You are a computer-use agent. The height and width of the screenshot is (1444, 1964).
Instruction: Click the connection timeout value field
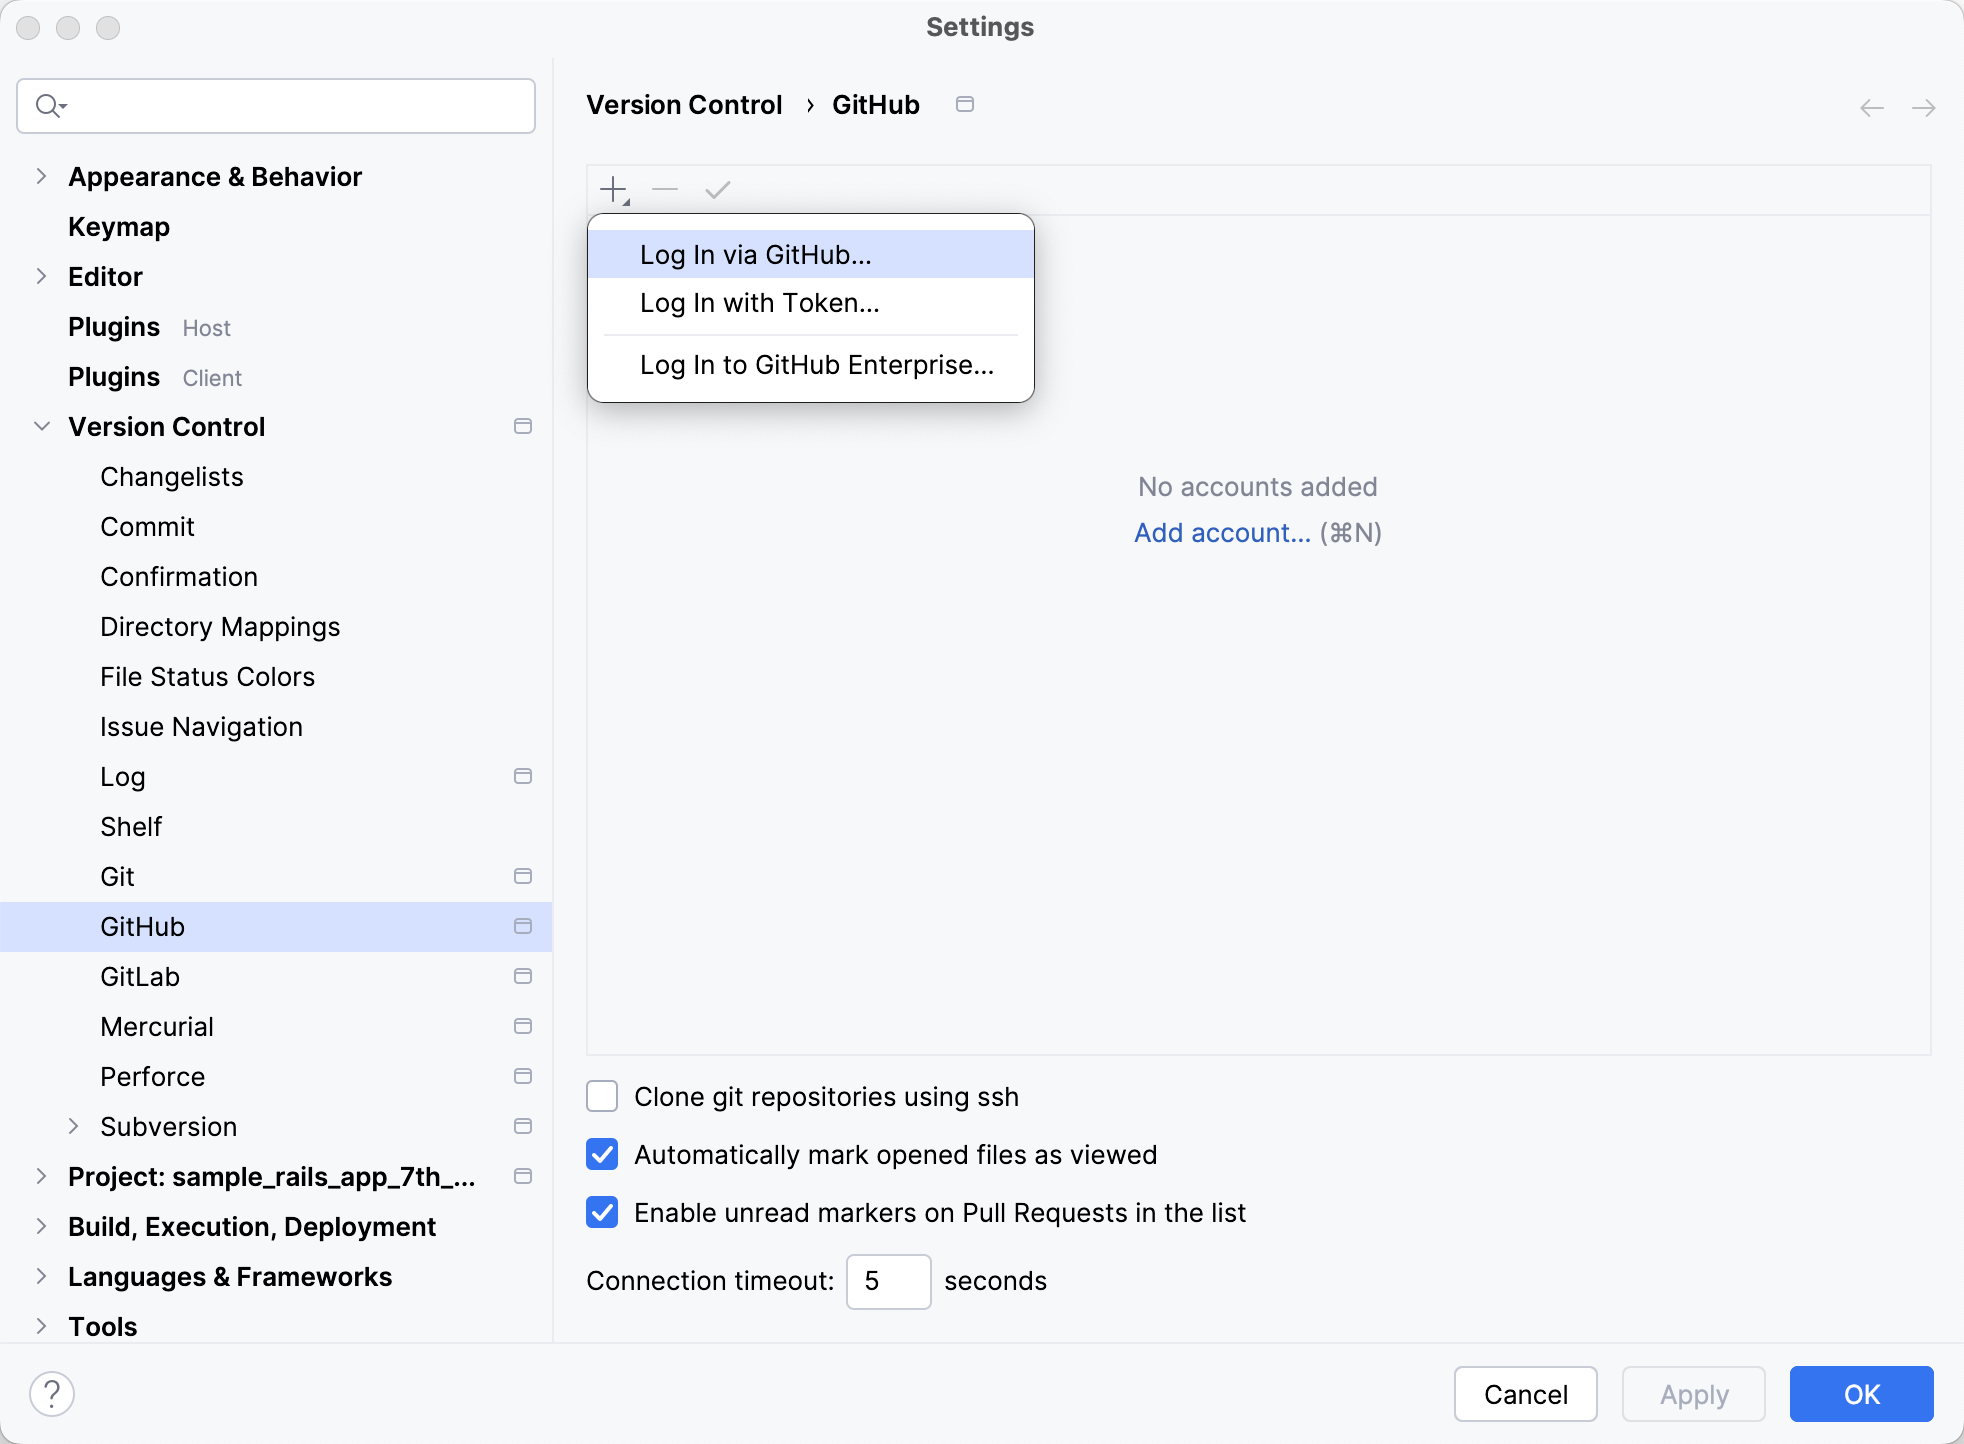pos(888,1281)
